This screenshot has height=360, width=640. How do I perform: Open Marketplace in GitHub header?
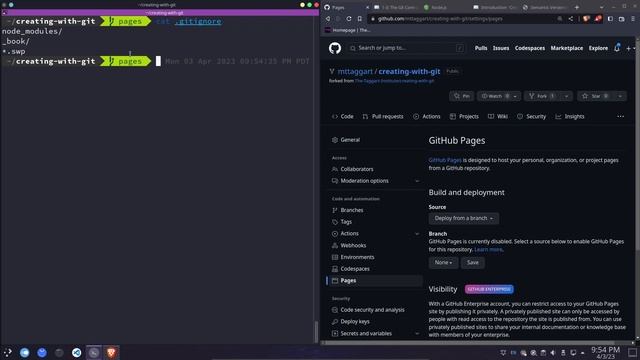pyautogui.click(x=567, y=48)
